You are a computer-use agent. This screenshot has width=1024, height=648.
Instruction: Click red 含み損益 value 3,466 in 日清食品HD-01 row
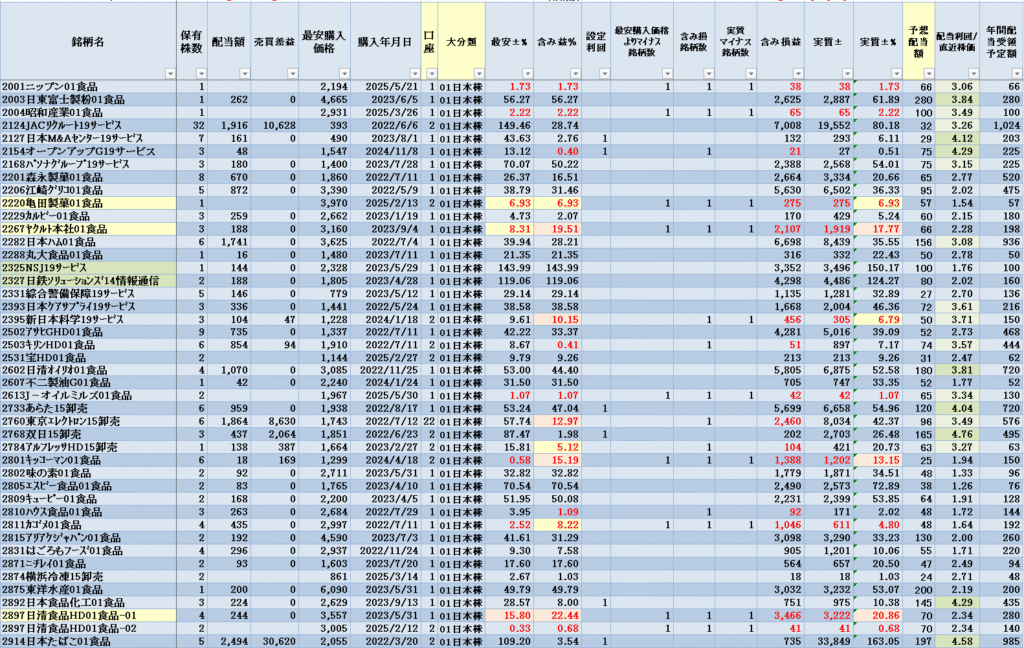(x=788, y=615)
